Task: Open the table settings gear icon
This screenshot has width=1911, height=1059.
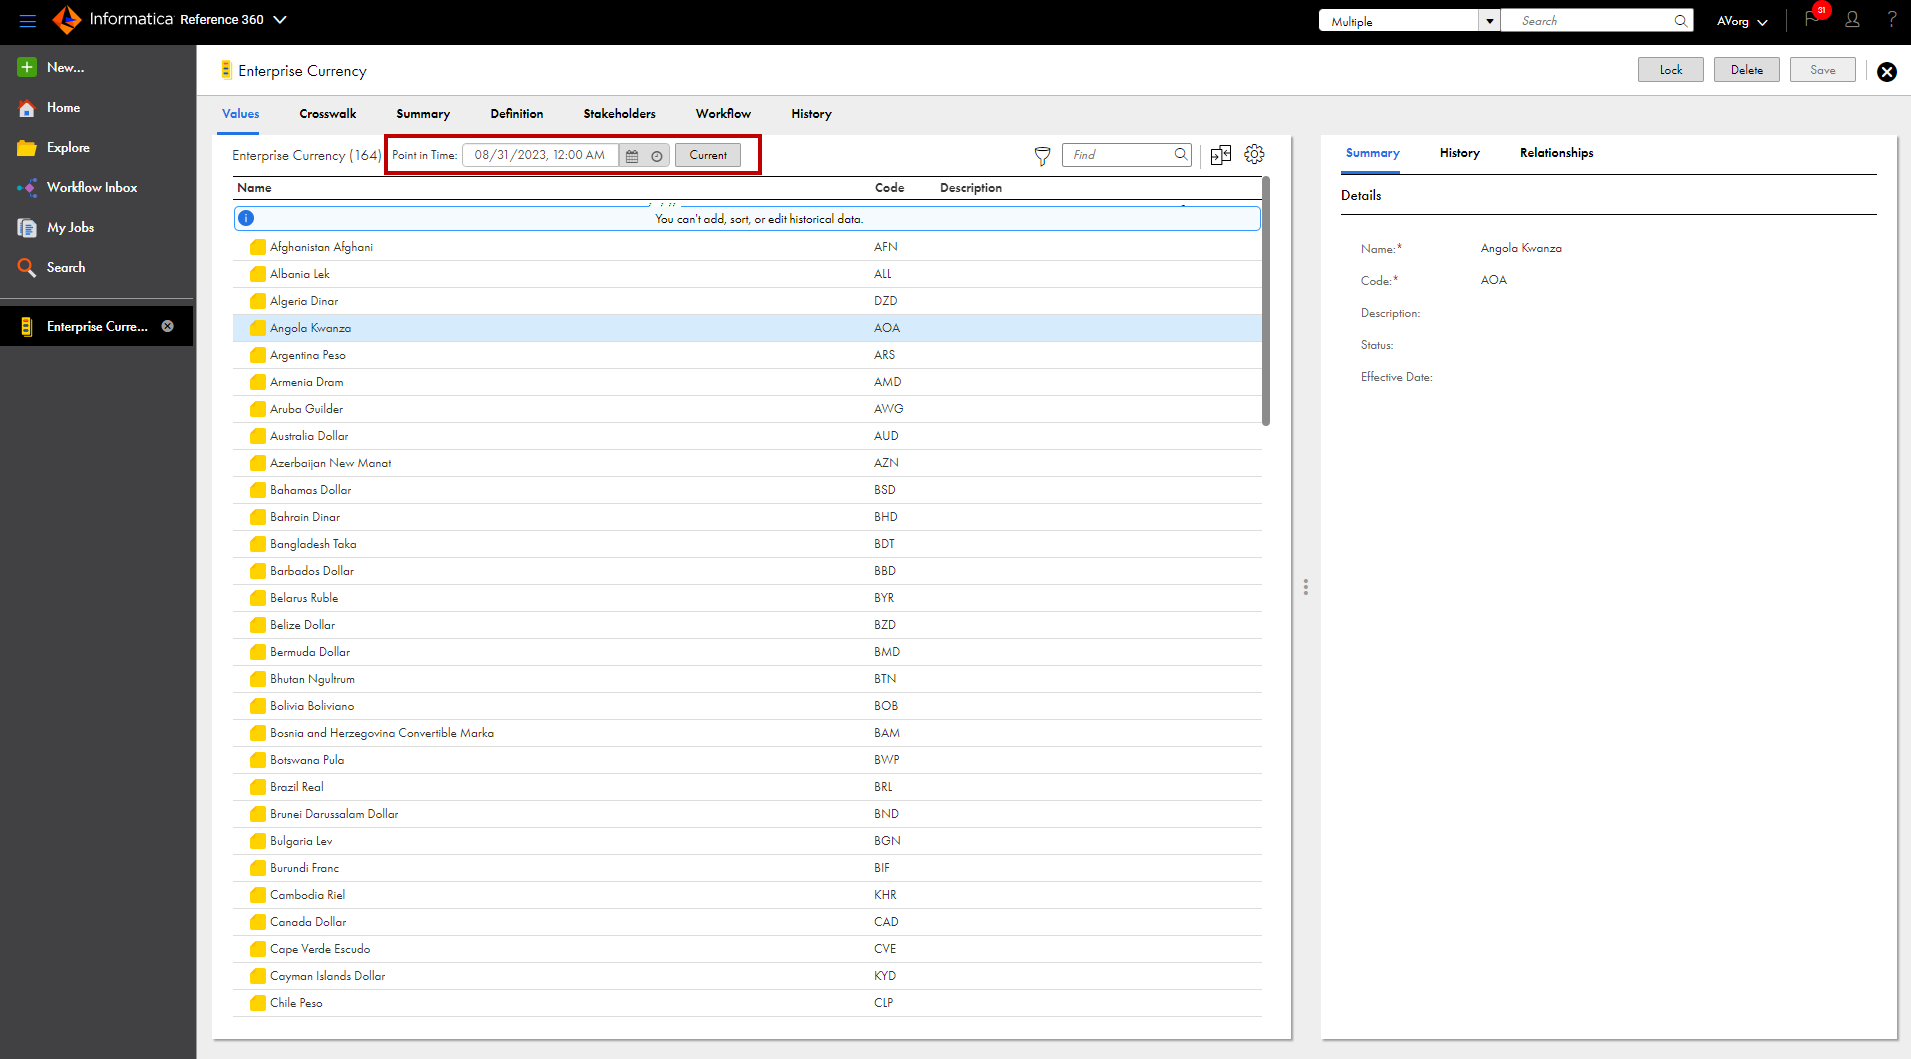Action: click(x=1254, y=154)
